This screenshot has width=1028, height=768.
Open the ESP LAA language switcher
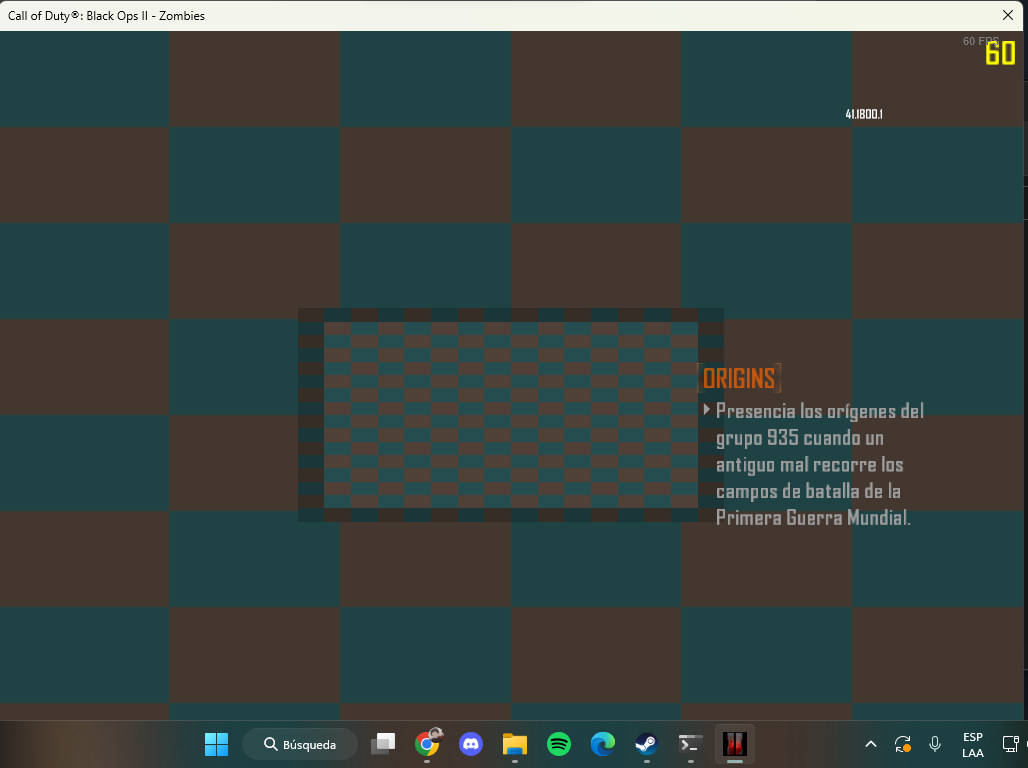pos(973,744)
